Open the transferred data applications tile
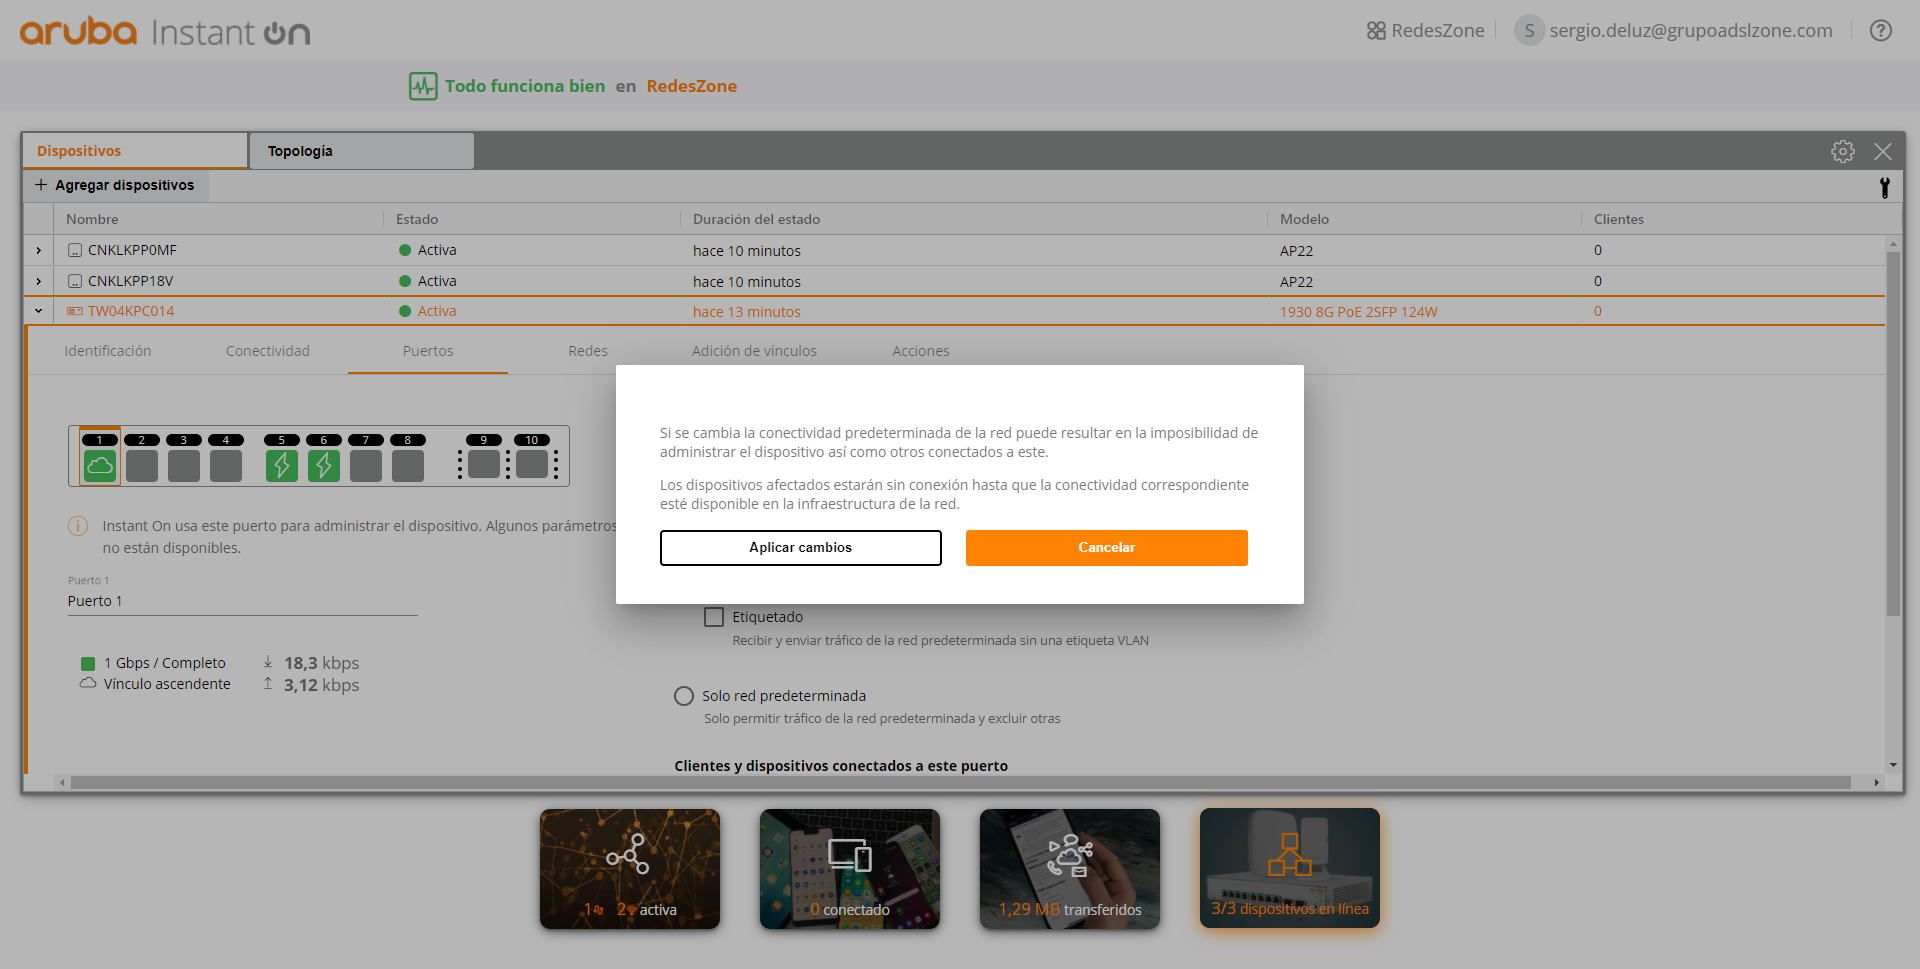Image resolution: width=1920 pixels, height=969 pixels. [1070, 869]
